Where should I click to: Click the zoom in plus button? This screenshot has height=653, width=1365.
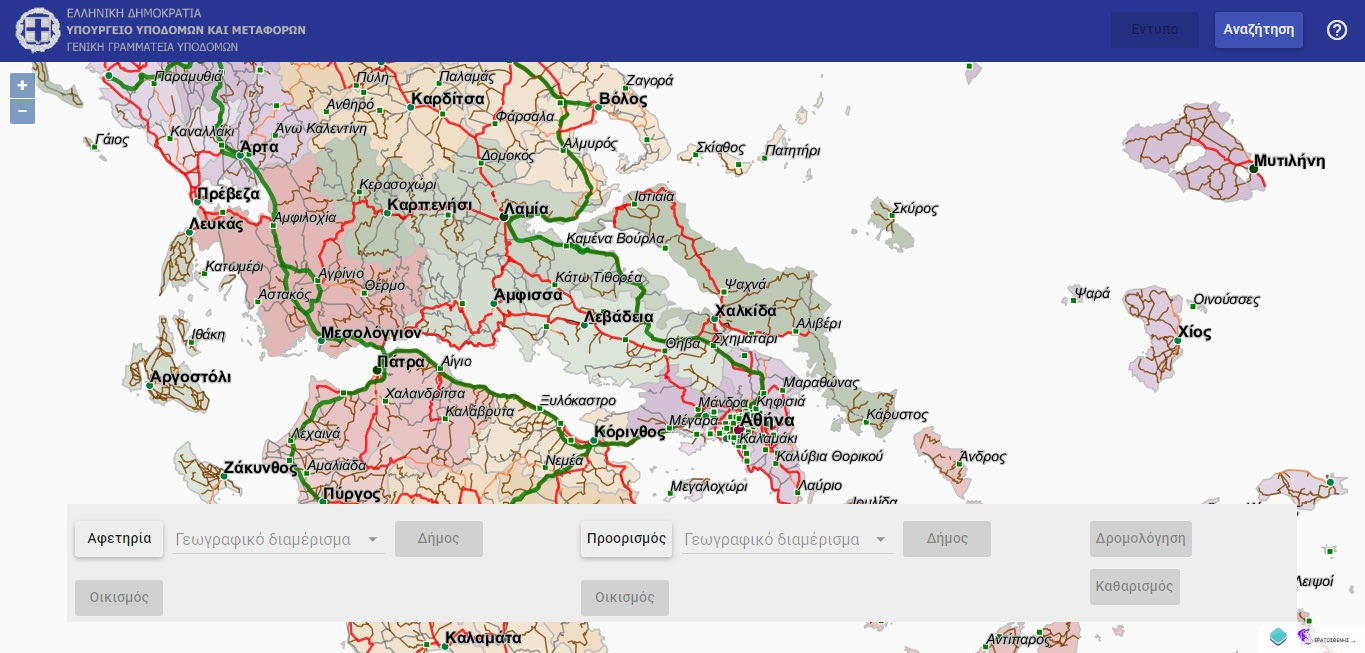pyautogui.click(x=22, y=86)
